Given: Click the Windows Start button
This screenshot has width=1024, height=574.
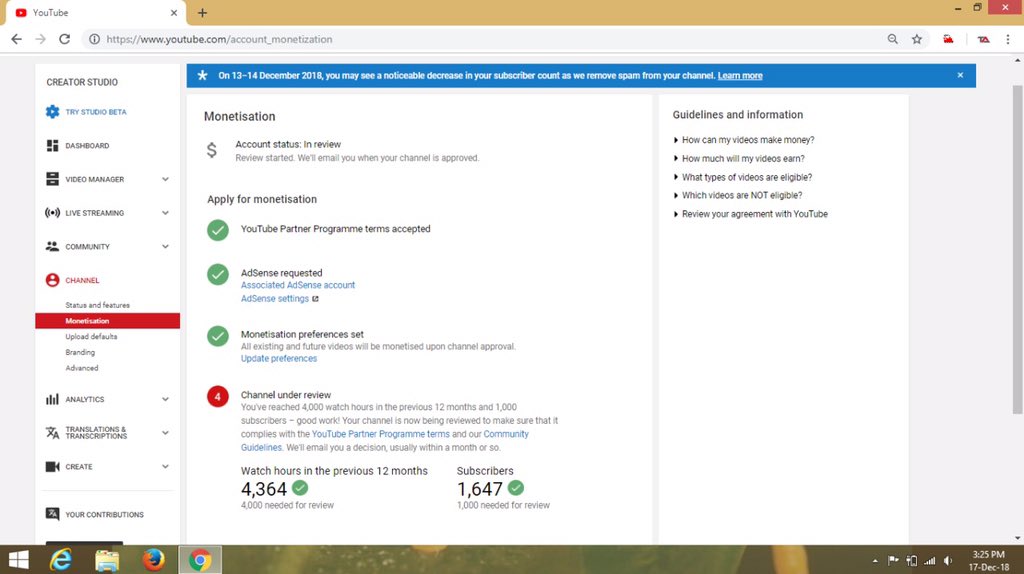Looking at the screenshot, I should pyautogui.click(x=18, y=560).
